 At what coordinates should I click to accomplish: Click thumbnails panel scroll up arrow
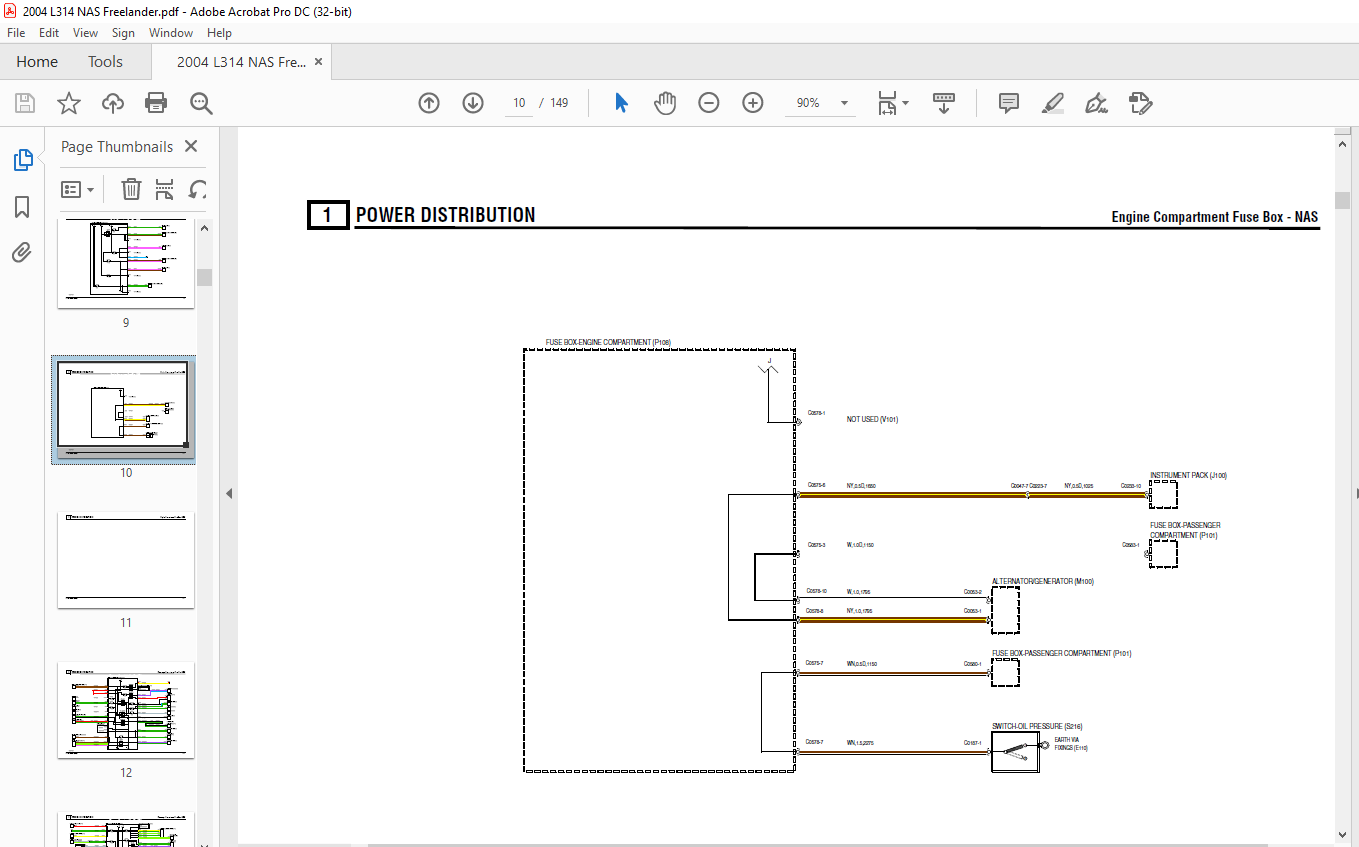[x=204, y=228]
